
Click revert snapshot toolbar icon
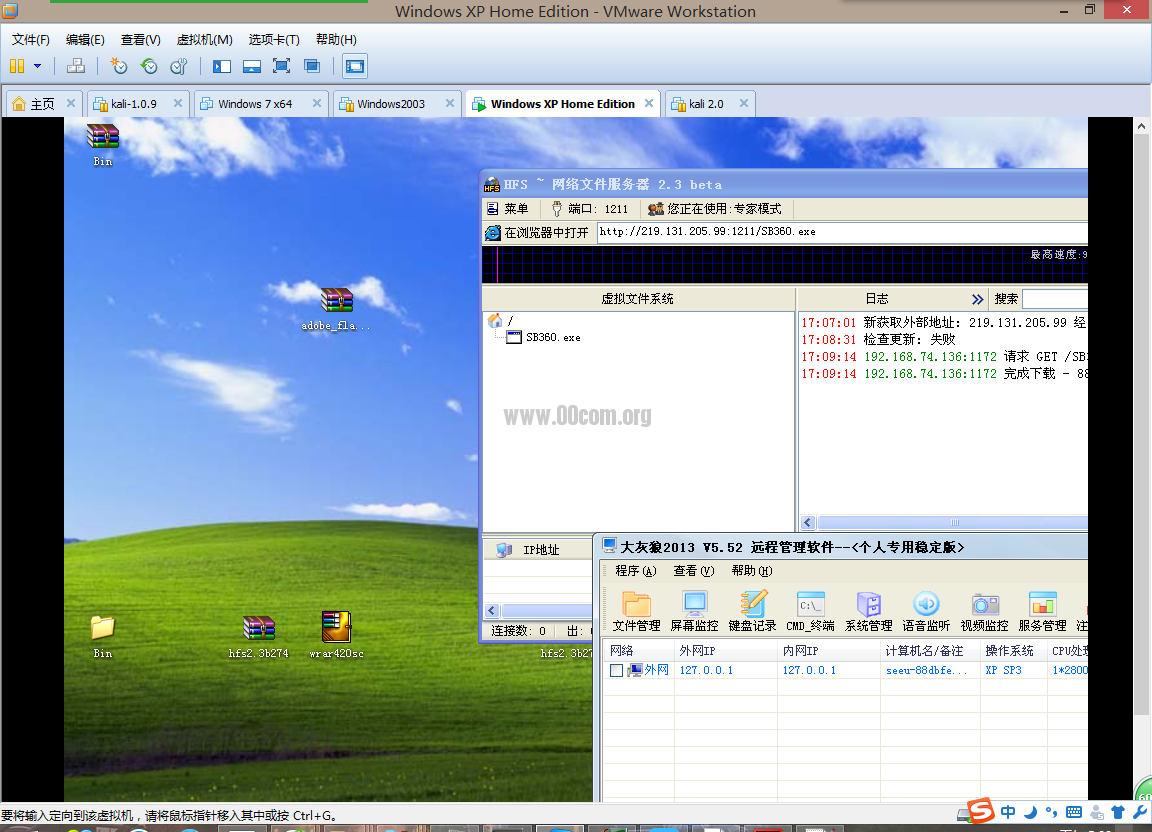pyautogui.click(x=149, y=66)
